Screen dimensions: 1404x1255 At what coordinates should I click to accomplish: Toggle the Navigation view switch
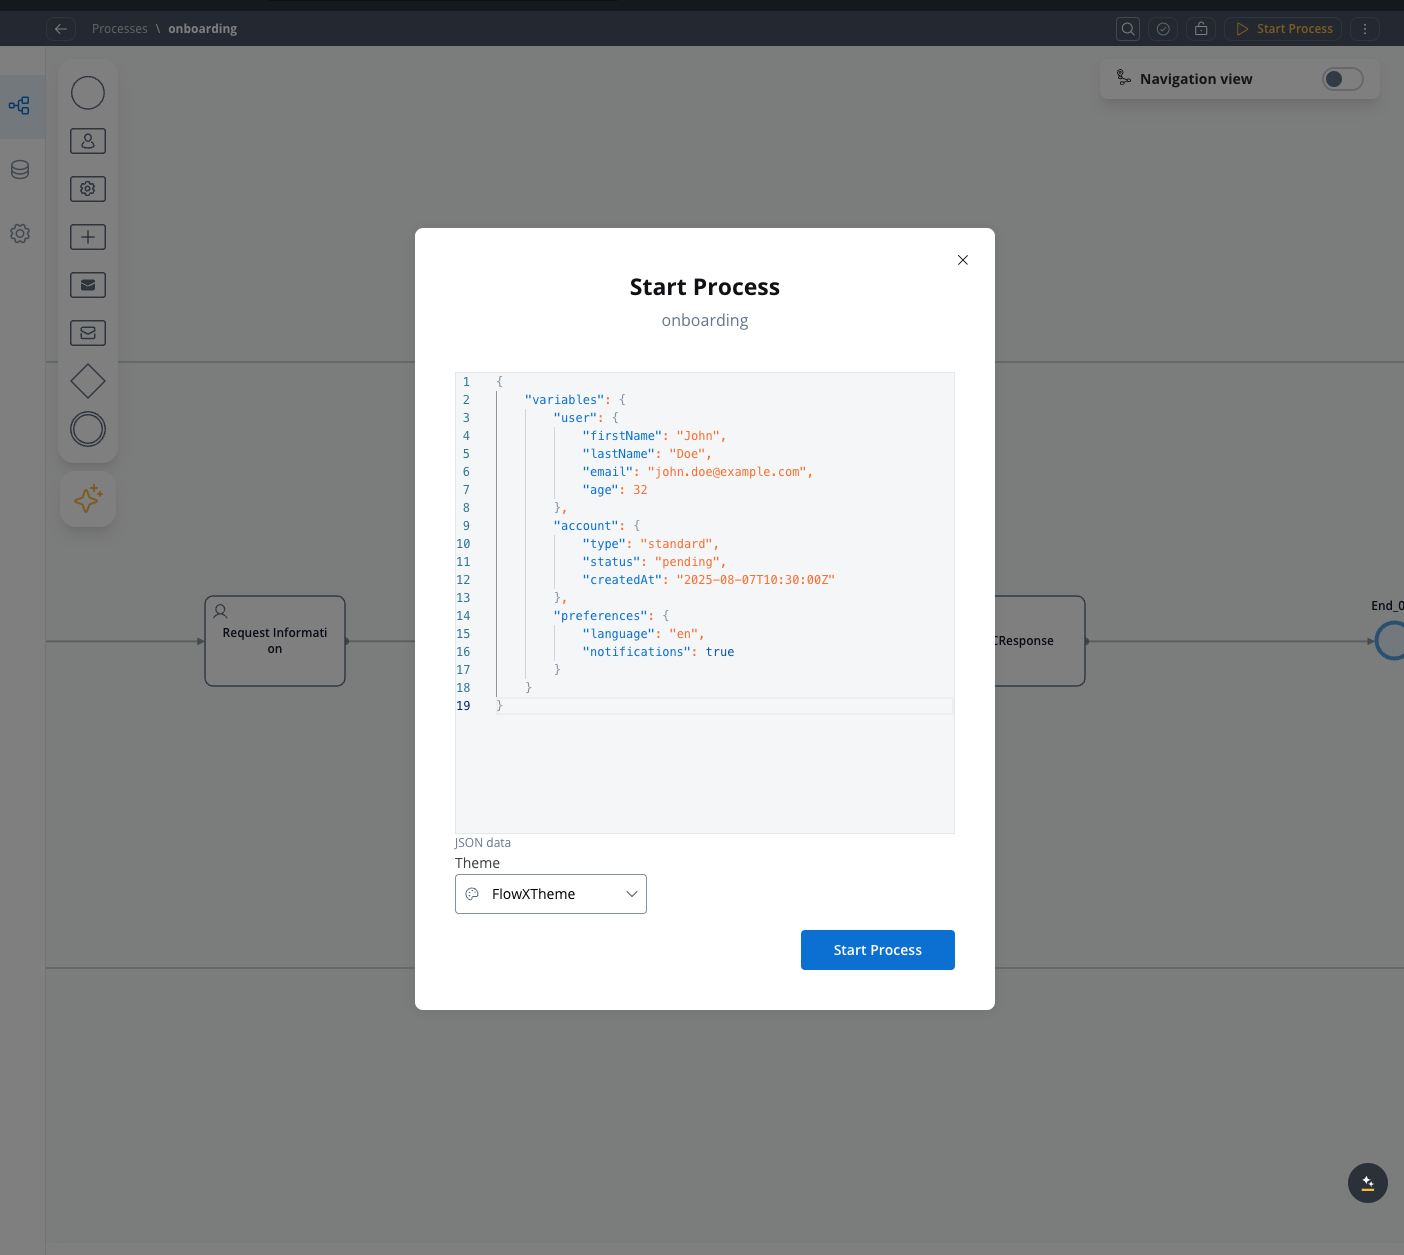coord(1342,79)
